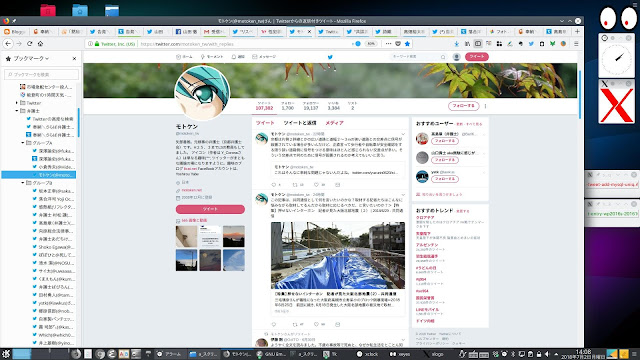Click the Twitter bird logo in navbar

coord(330,57)
